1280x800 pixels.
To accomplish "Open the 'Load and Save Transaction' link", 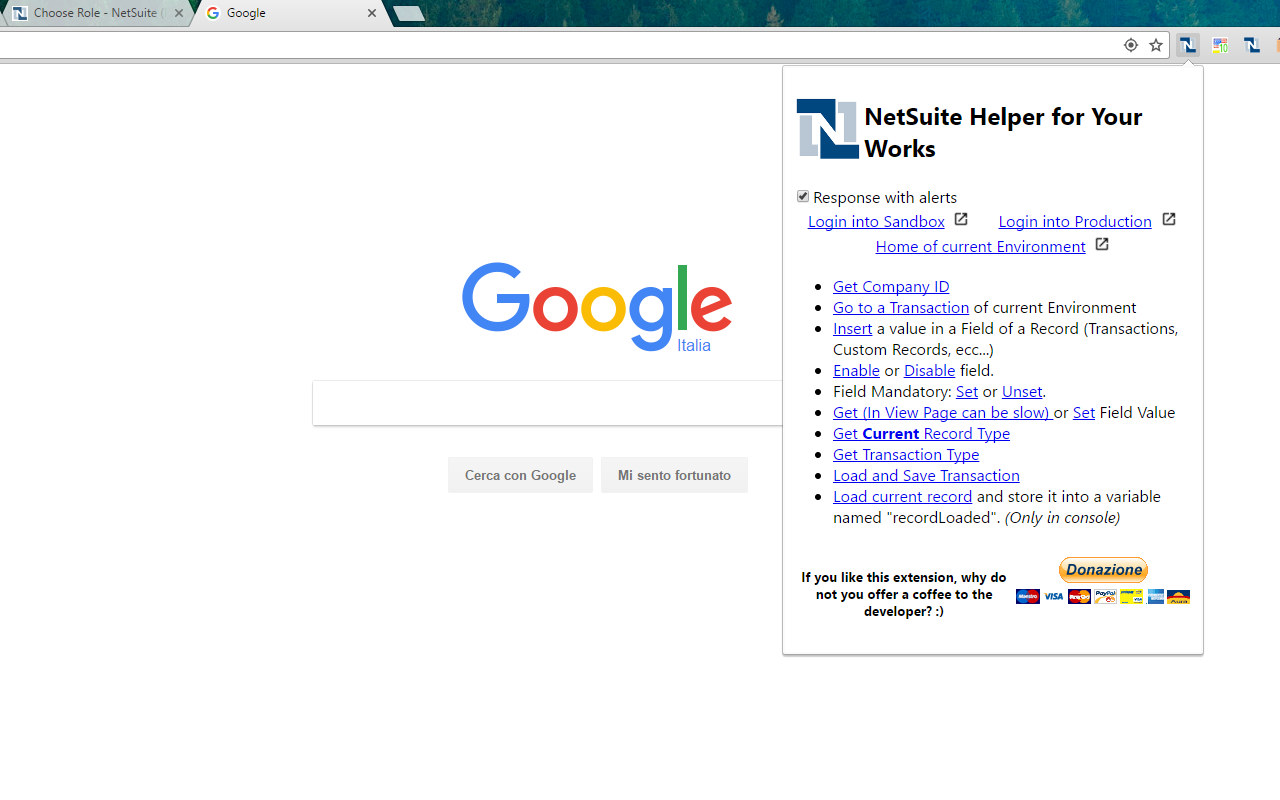I will tap(926, 475).
